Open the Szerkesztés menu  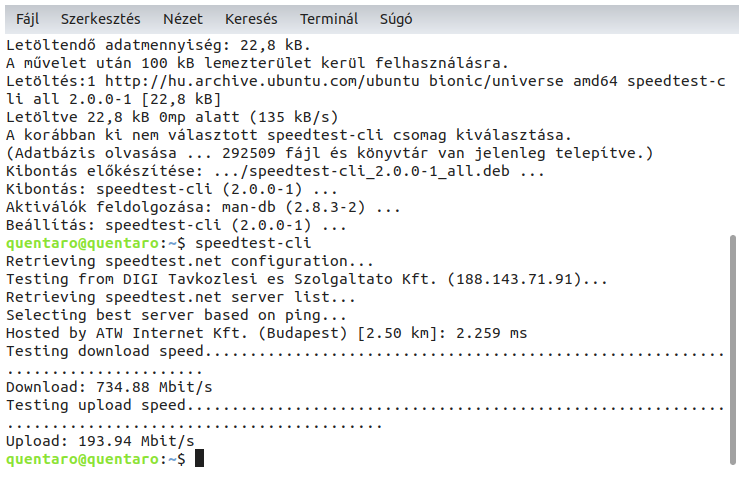[100, 19]
